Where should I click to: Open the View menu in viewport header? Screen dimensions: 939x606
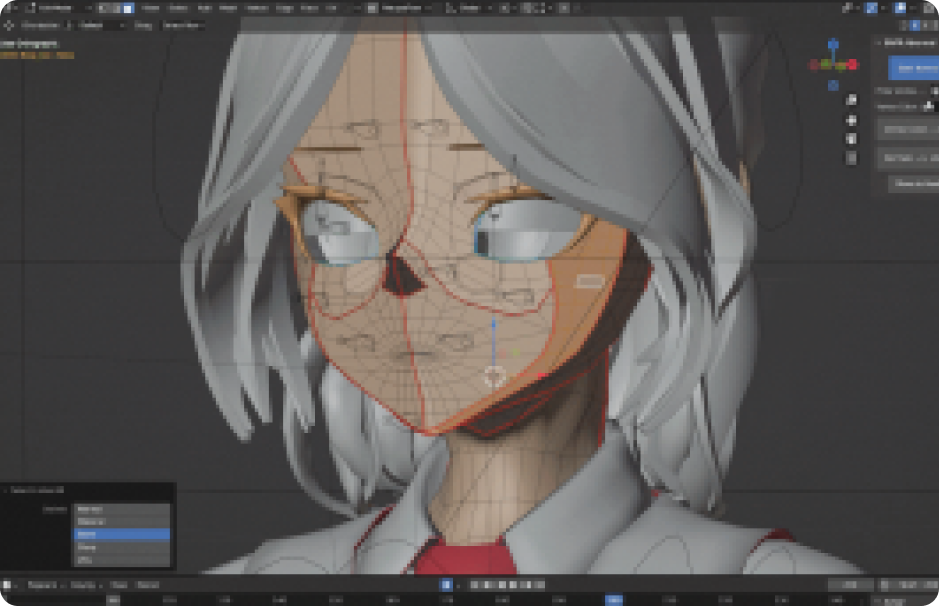(x=150, y=8)
